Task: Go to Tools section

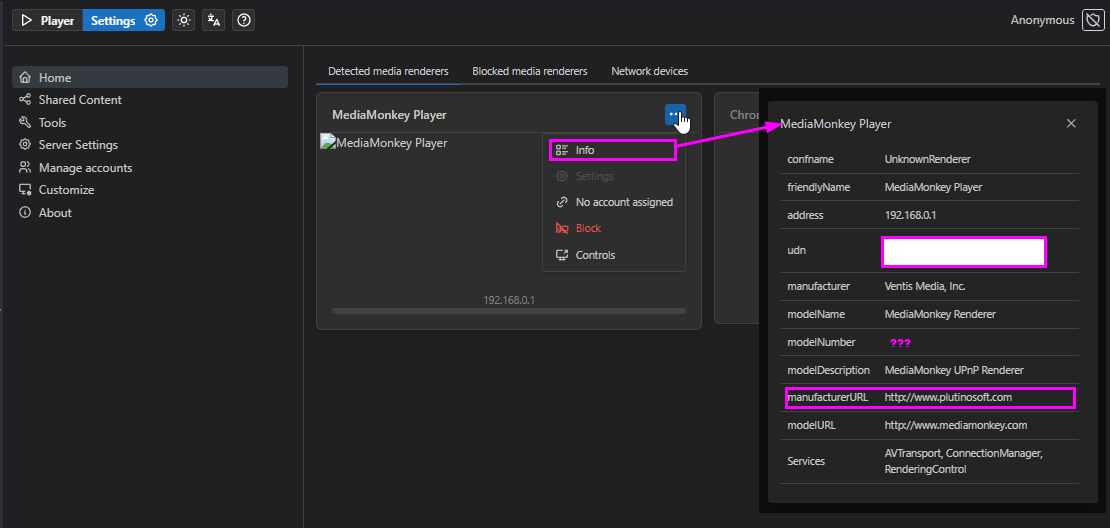Action: [52, 122]
